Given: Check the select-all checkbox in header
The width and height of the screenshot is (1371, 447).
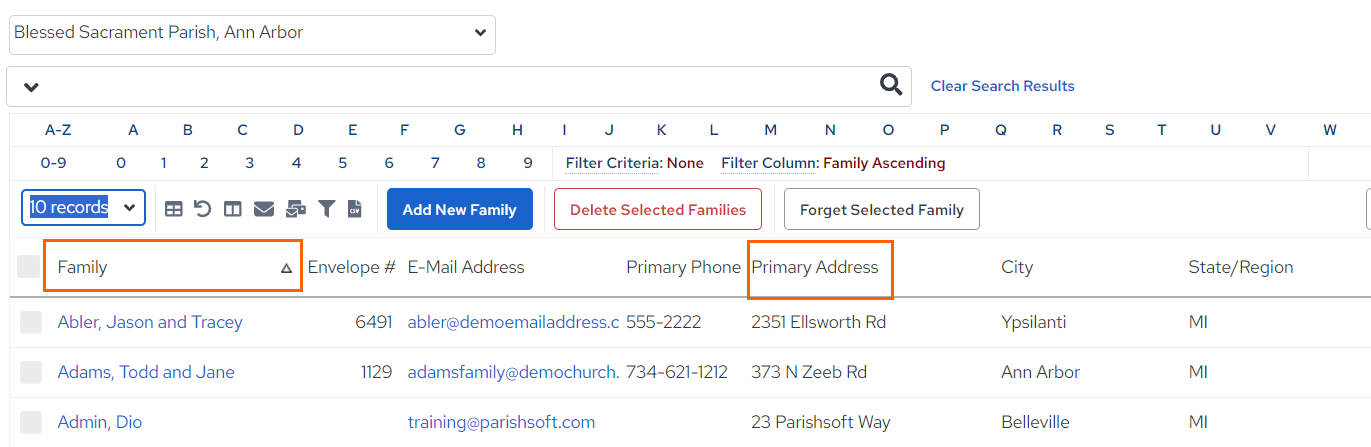Looking at the screenshot, I should pos(29,267).
